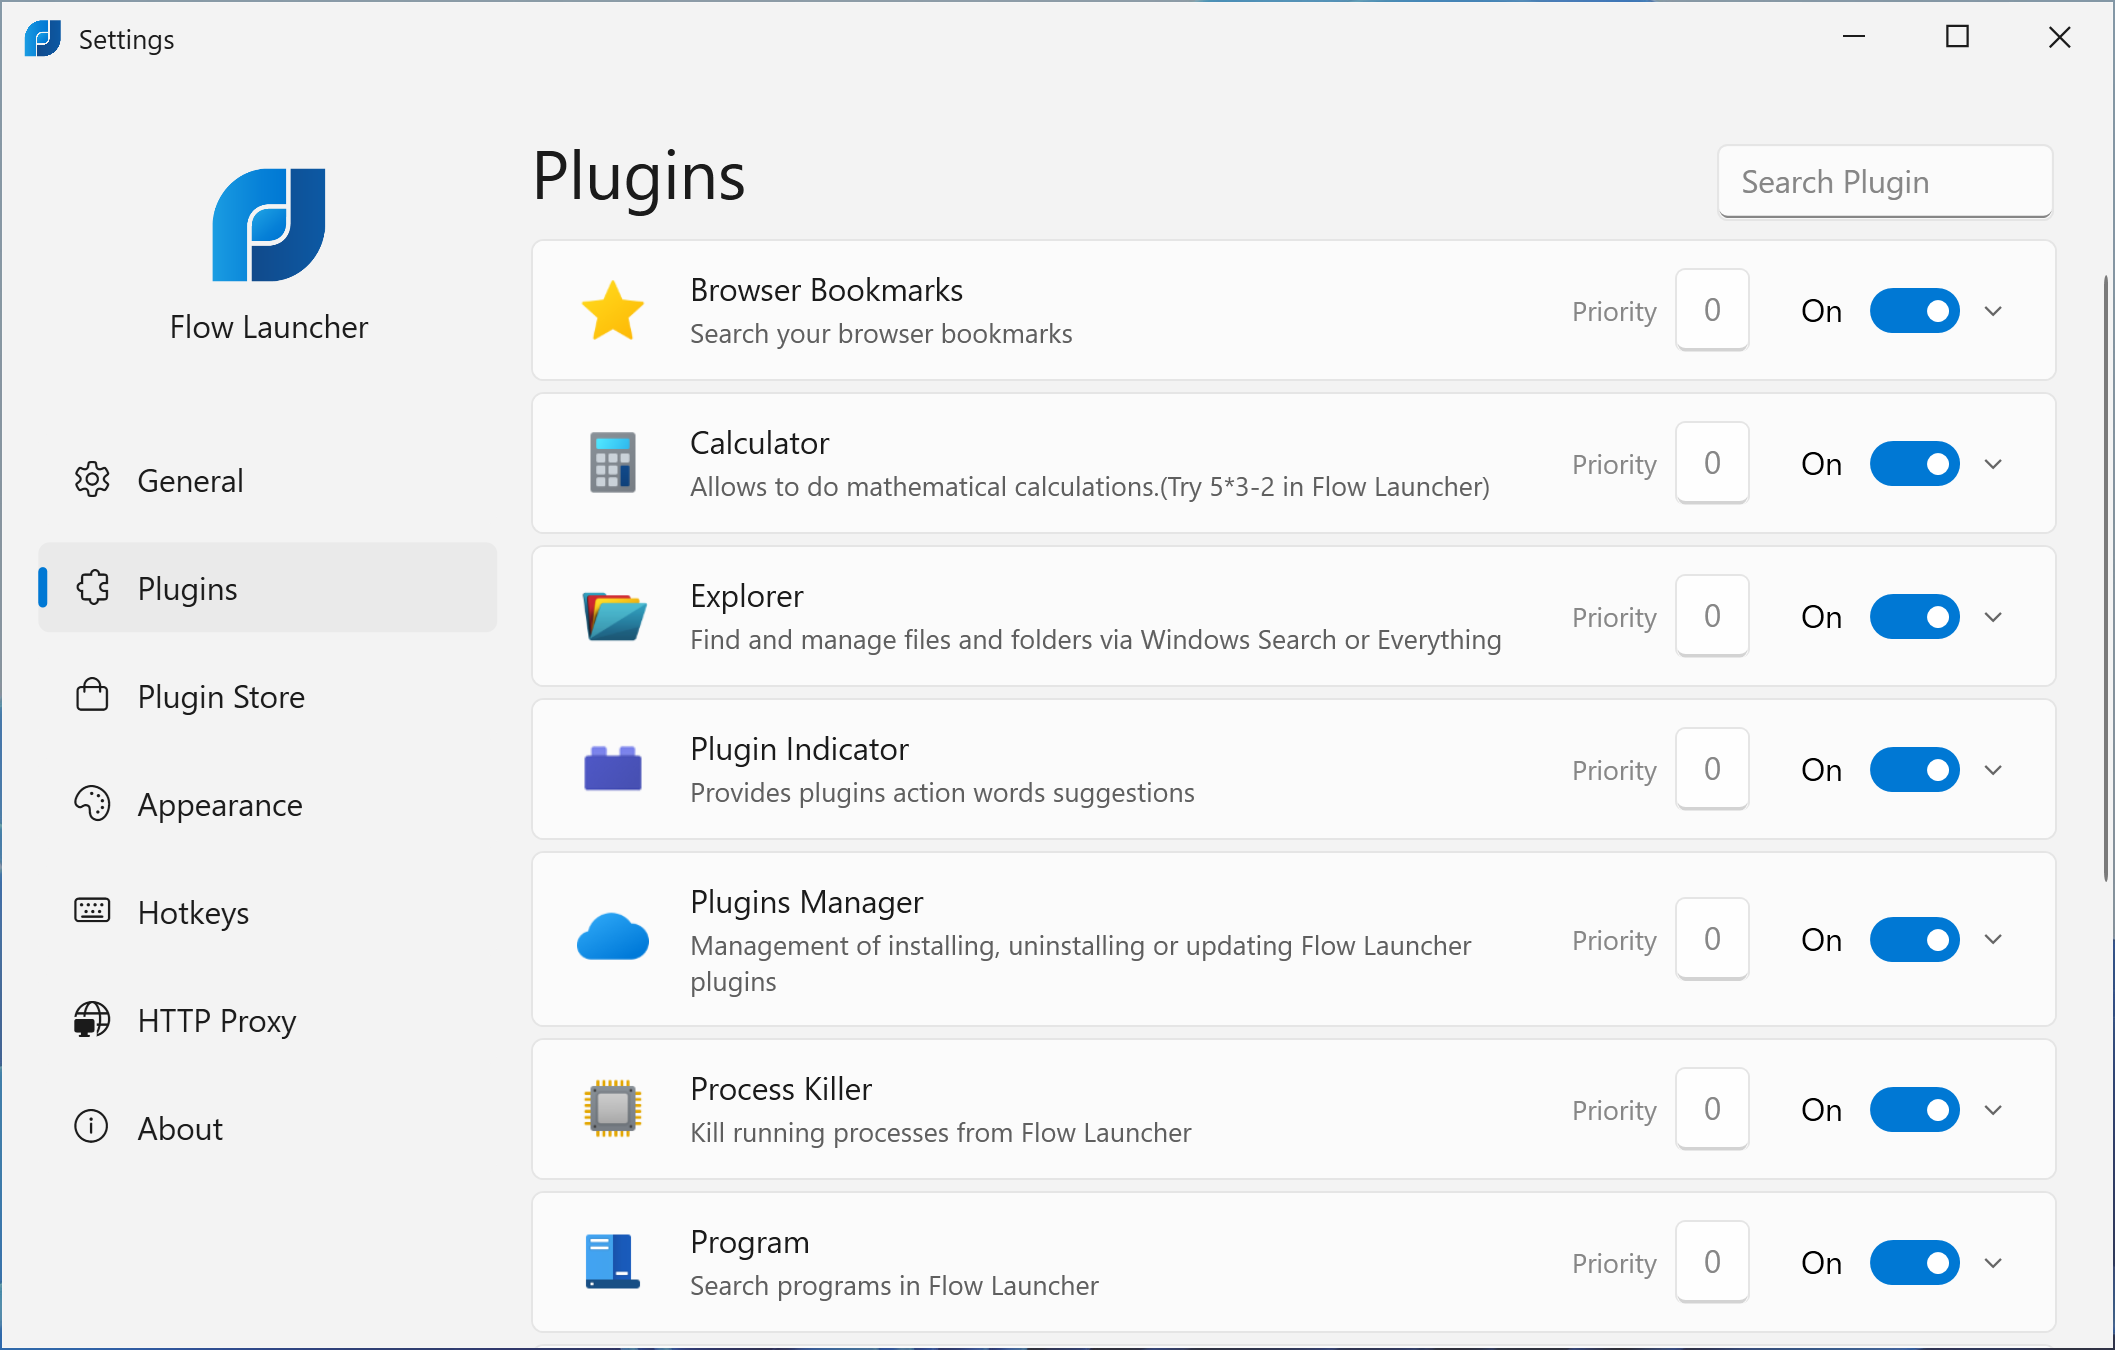Disable the Program plugin toggle
2115x1350 pixels.
(x=1914, y=1263)
